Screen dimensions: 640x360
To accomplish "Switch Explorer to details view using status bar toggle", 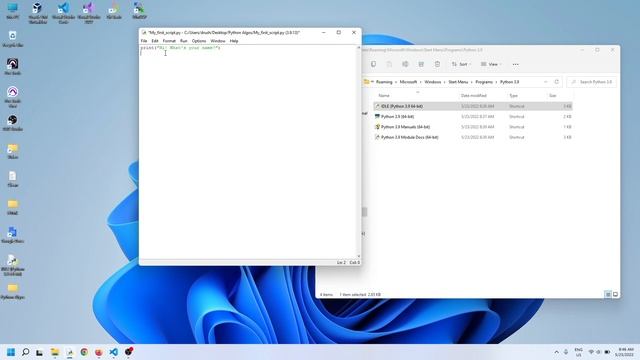I will click(x=607, y=294).
